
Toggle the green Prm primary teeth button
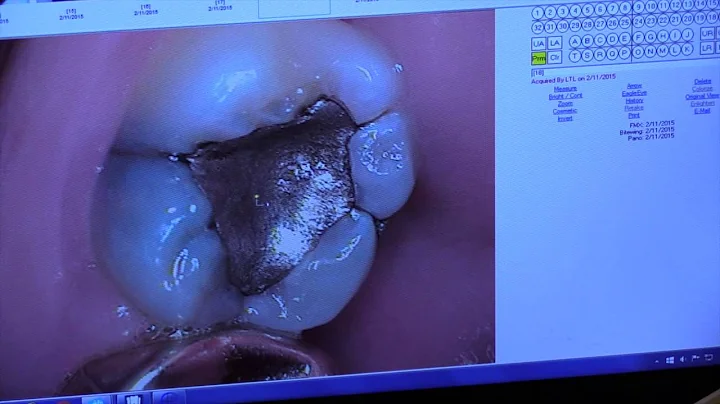[539, 58]
